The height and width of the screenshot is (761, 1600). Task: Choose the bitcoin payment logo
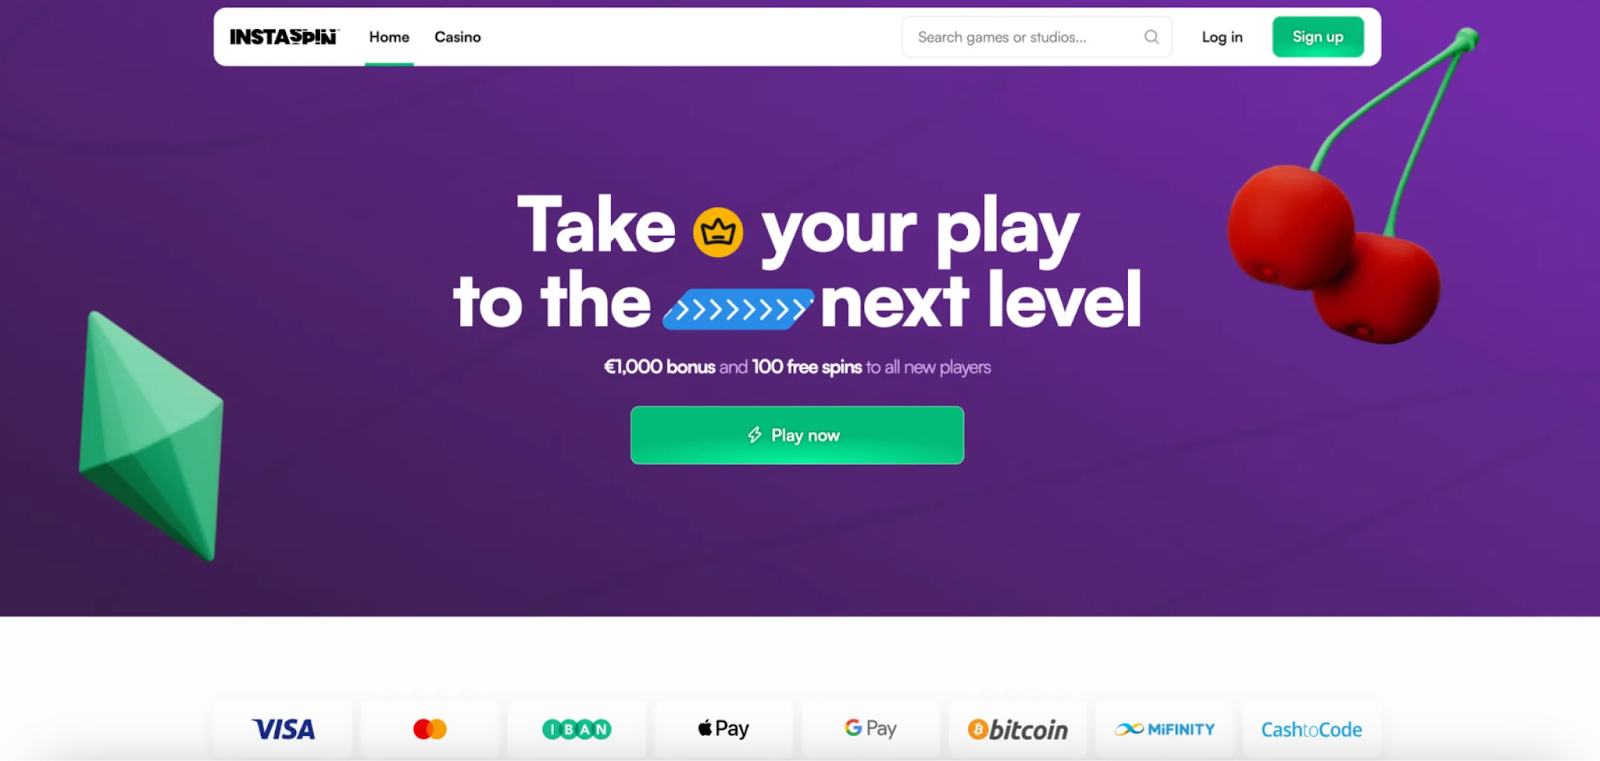pos(1018,730)
